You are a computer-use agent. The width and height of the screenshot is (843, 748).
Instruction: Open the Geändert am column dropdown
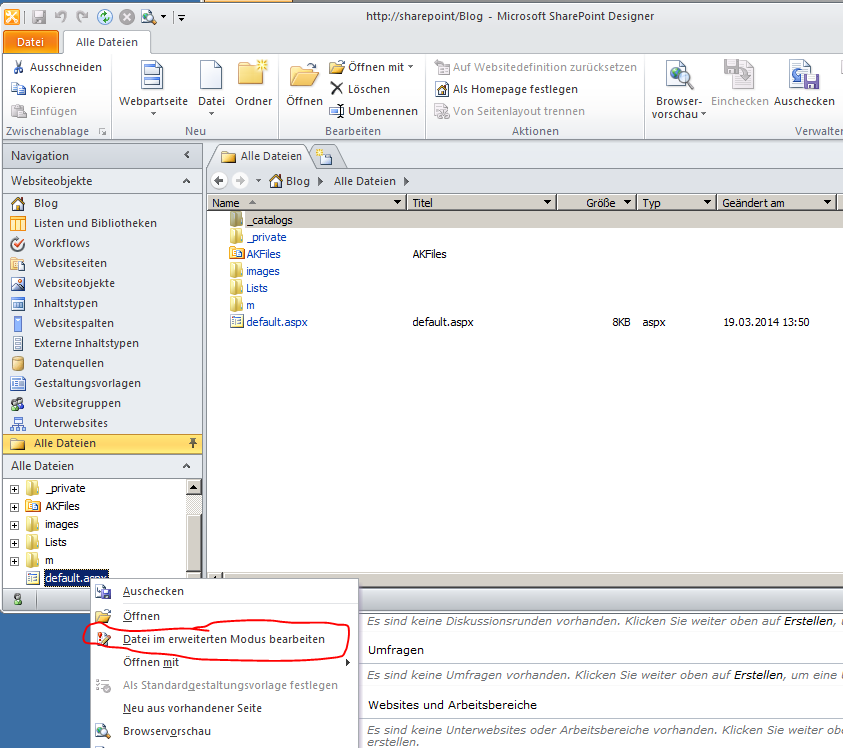[x=827, y=203]
